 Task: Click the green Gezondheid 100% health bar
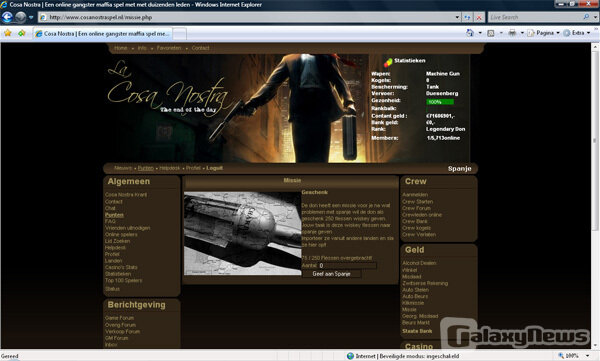pyautogui.click(x=440, y=102)
